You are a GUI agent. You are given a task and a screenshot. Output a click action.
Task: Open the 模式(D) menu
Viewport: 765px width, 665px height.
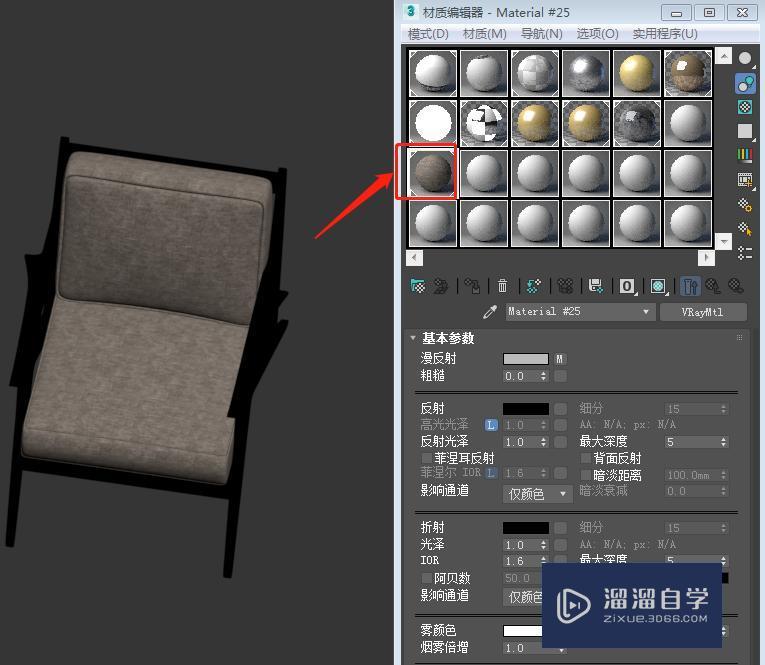pos(428,34)
